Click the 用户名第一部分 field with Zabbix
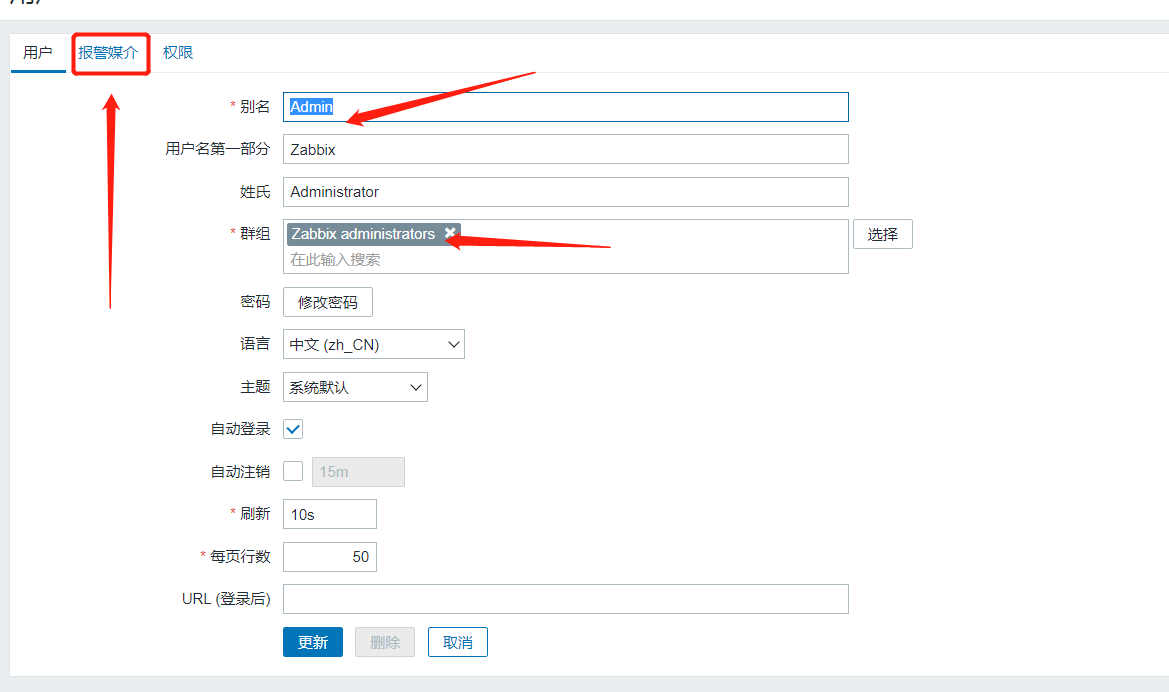The height and width of the screenshot is (692, 1169). coord(566,149)
